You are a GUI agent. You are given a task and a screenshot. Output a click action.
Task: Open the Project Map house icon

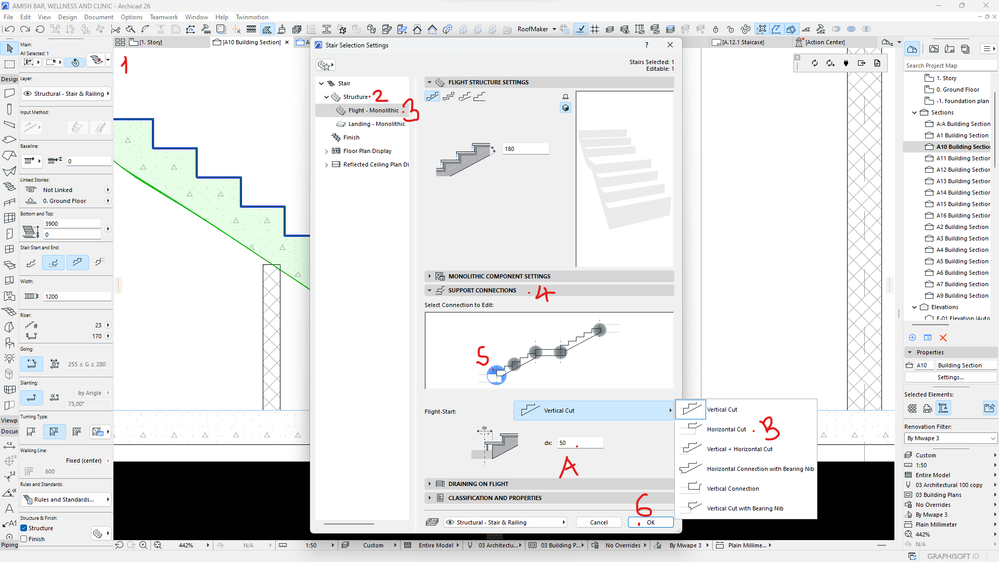pyautogui.click(x=912, y=49)
